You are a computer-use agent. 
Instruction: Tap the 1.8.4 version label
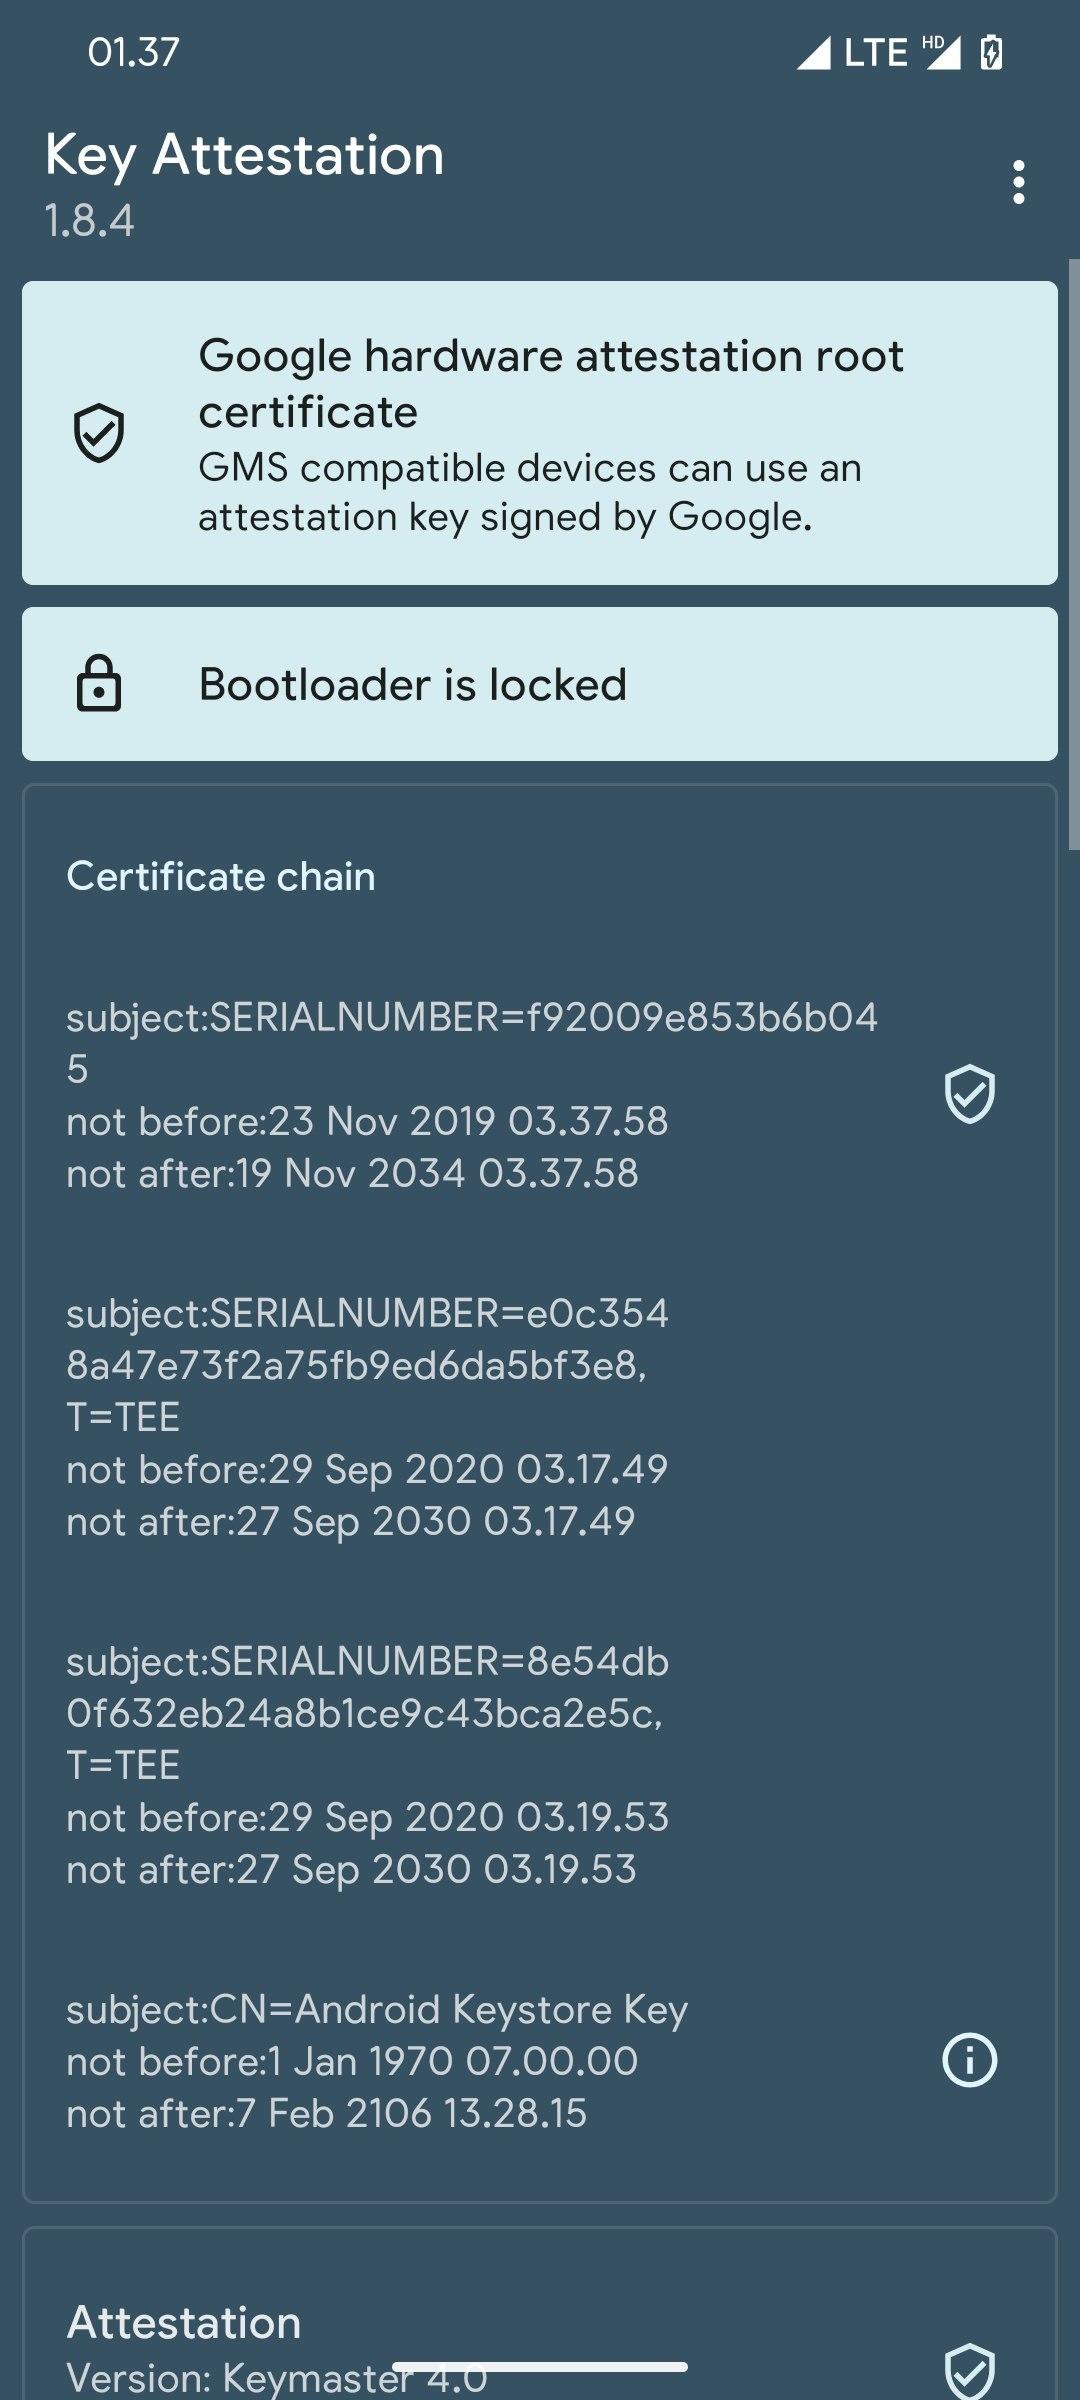[89, 220]
